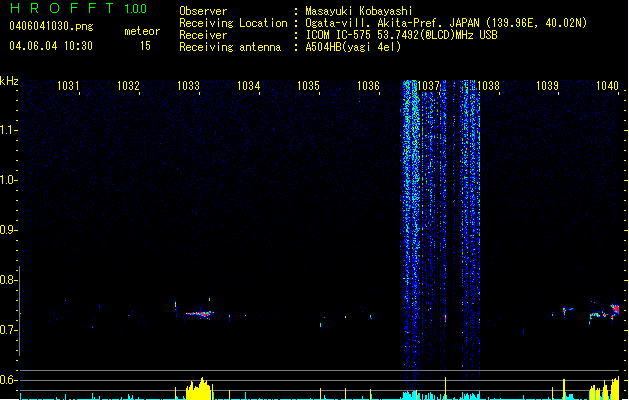Click the 'Receiver' field label
The image size is (629, 400).
[x=203, y=35]
